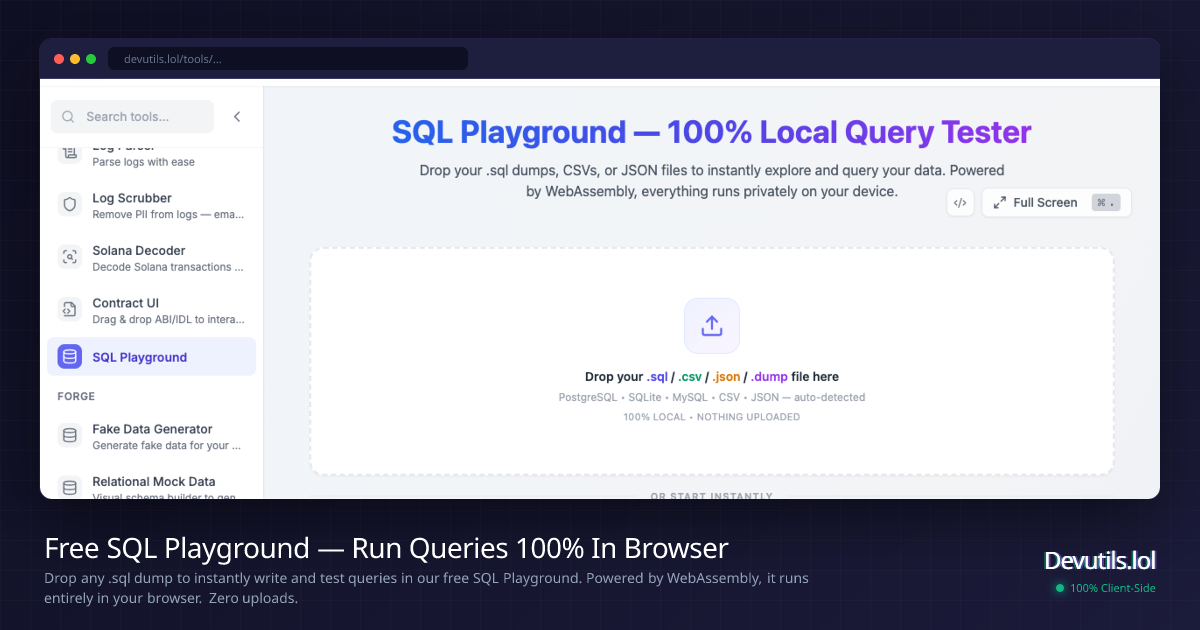Click the Relational Mock Data database icon
Viewport: 1200px width, 630px height.
pos(70,487)
